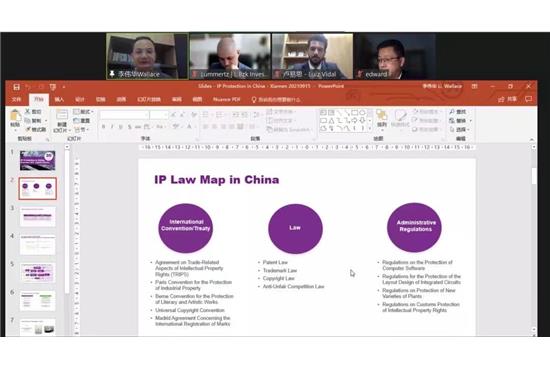The width and height of the screenshot is (550, 368).
Task: Reset the slide with the Reset icon
Action: pos(76,121)
